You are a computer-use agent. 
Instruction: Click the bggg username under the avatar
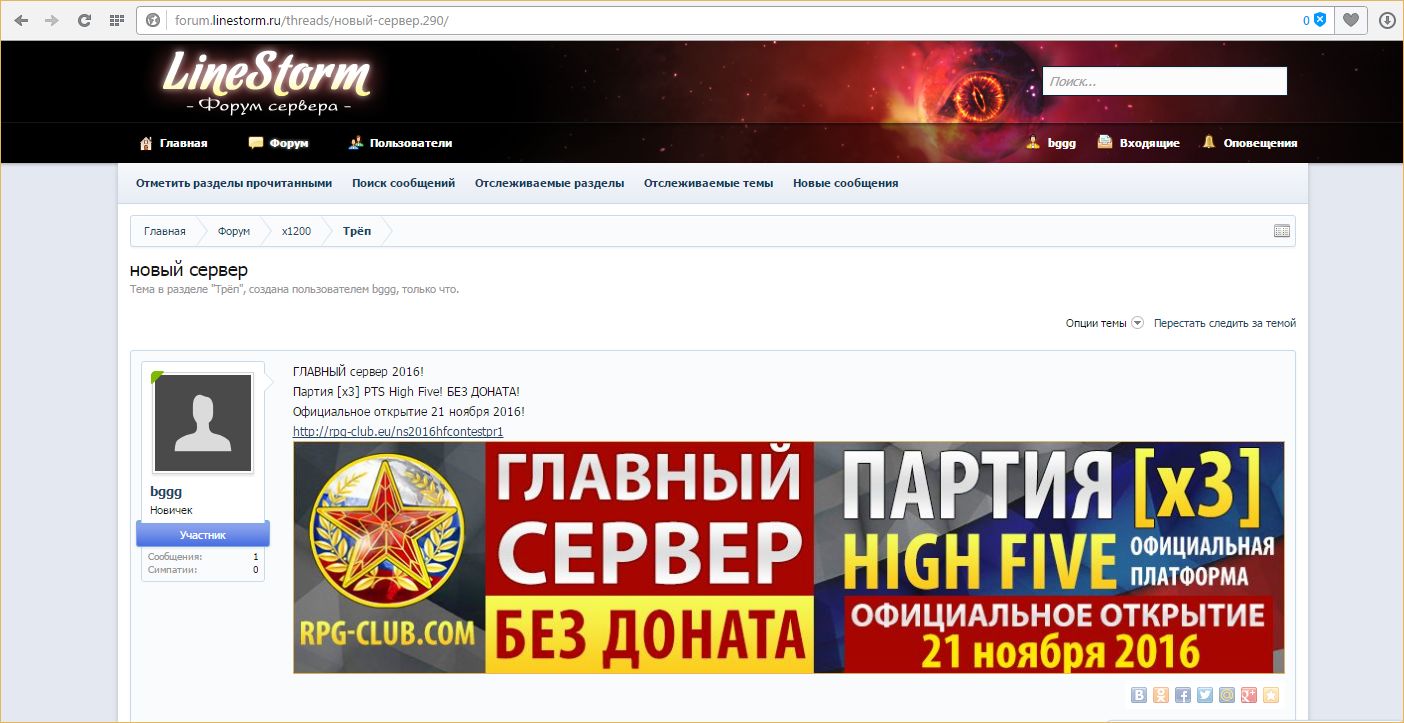click(166, 492)
